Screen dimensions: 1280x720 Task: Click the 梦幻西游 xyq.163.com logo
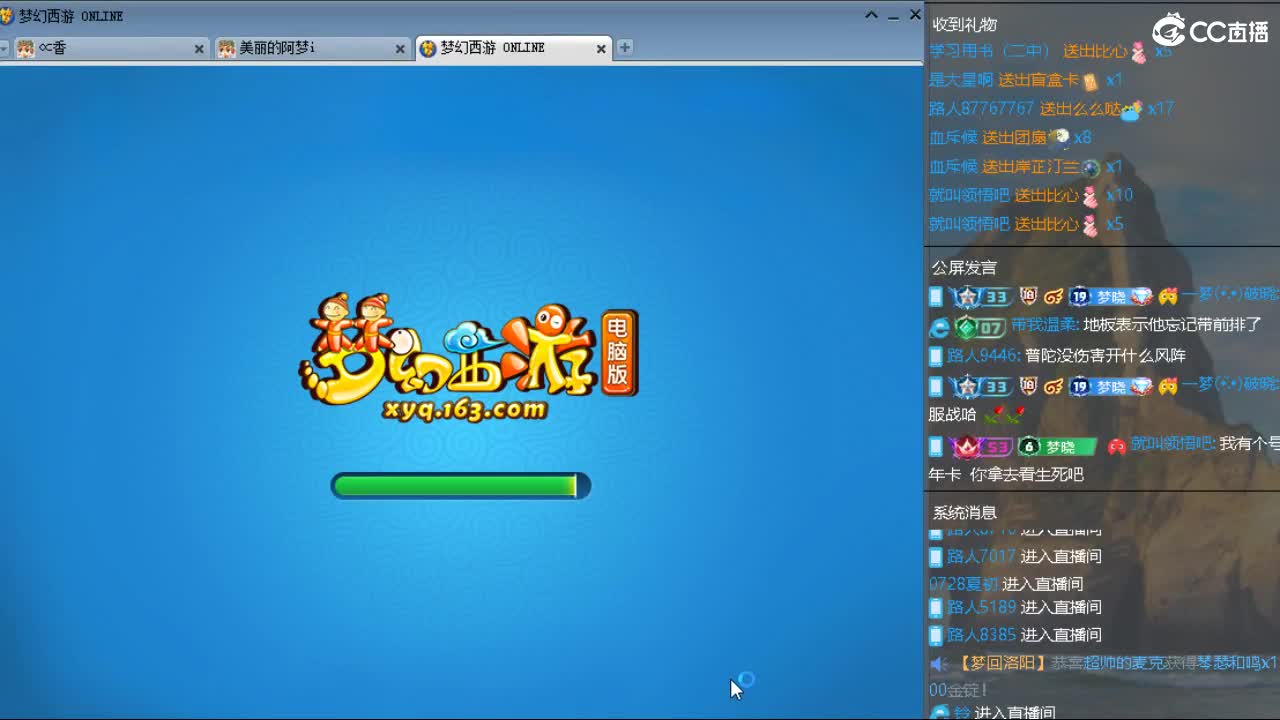(x=468, y=359)
